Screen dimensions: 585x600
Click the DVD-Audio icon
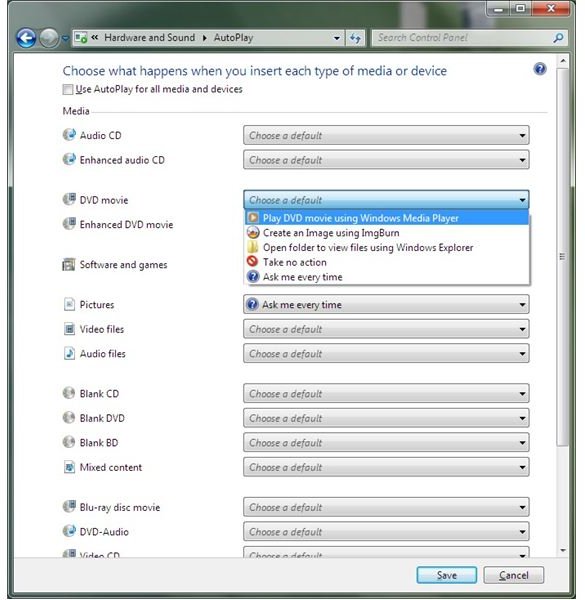tap(69, 531)
